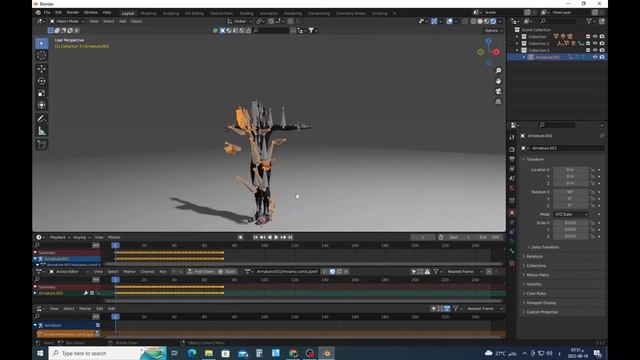This screenshot has height=360, width=640.
Task: Toggle camera view icon in viewport
Action: point(498,91)
